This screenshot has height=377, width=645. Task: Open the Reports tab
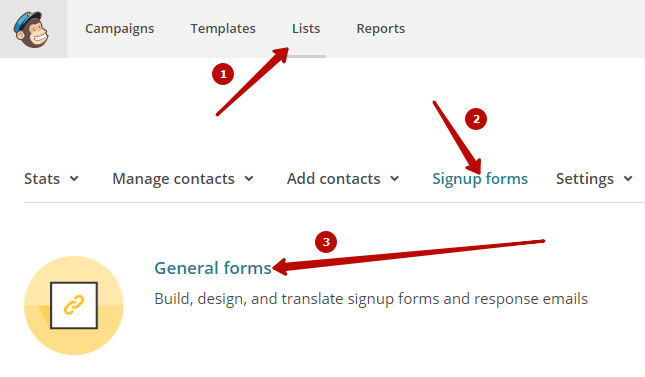point(381,29)
